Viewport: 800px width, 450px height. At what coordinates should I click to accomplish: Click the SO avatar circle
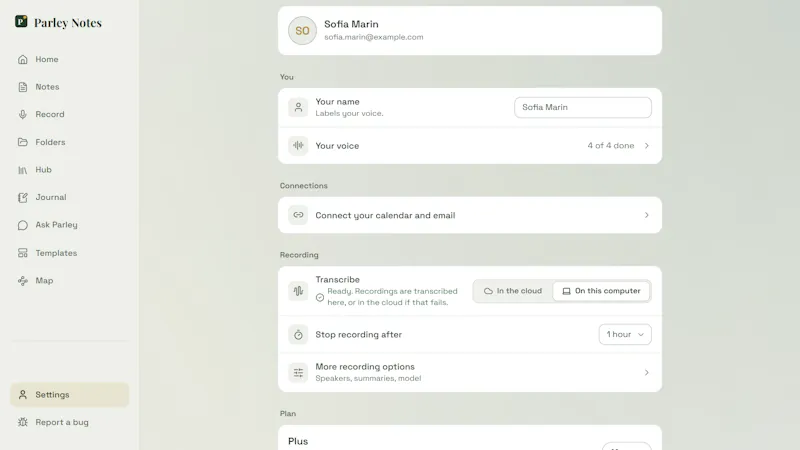pos(302,31)
